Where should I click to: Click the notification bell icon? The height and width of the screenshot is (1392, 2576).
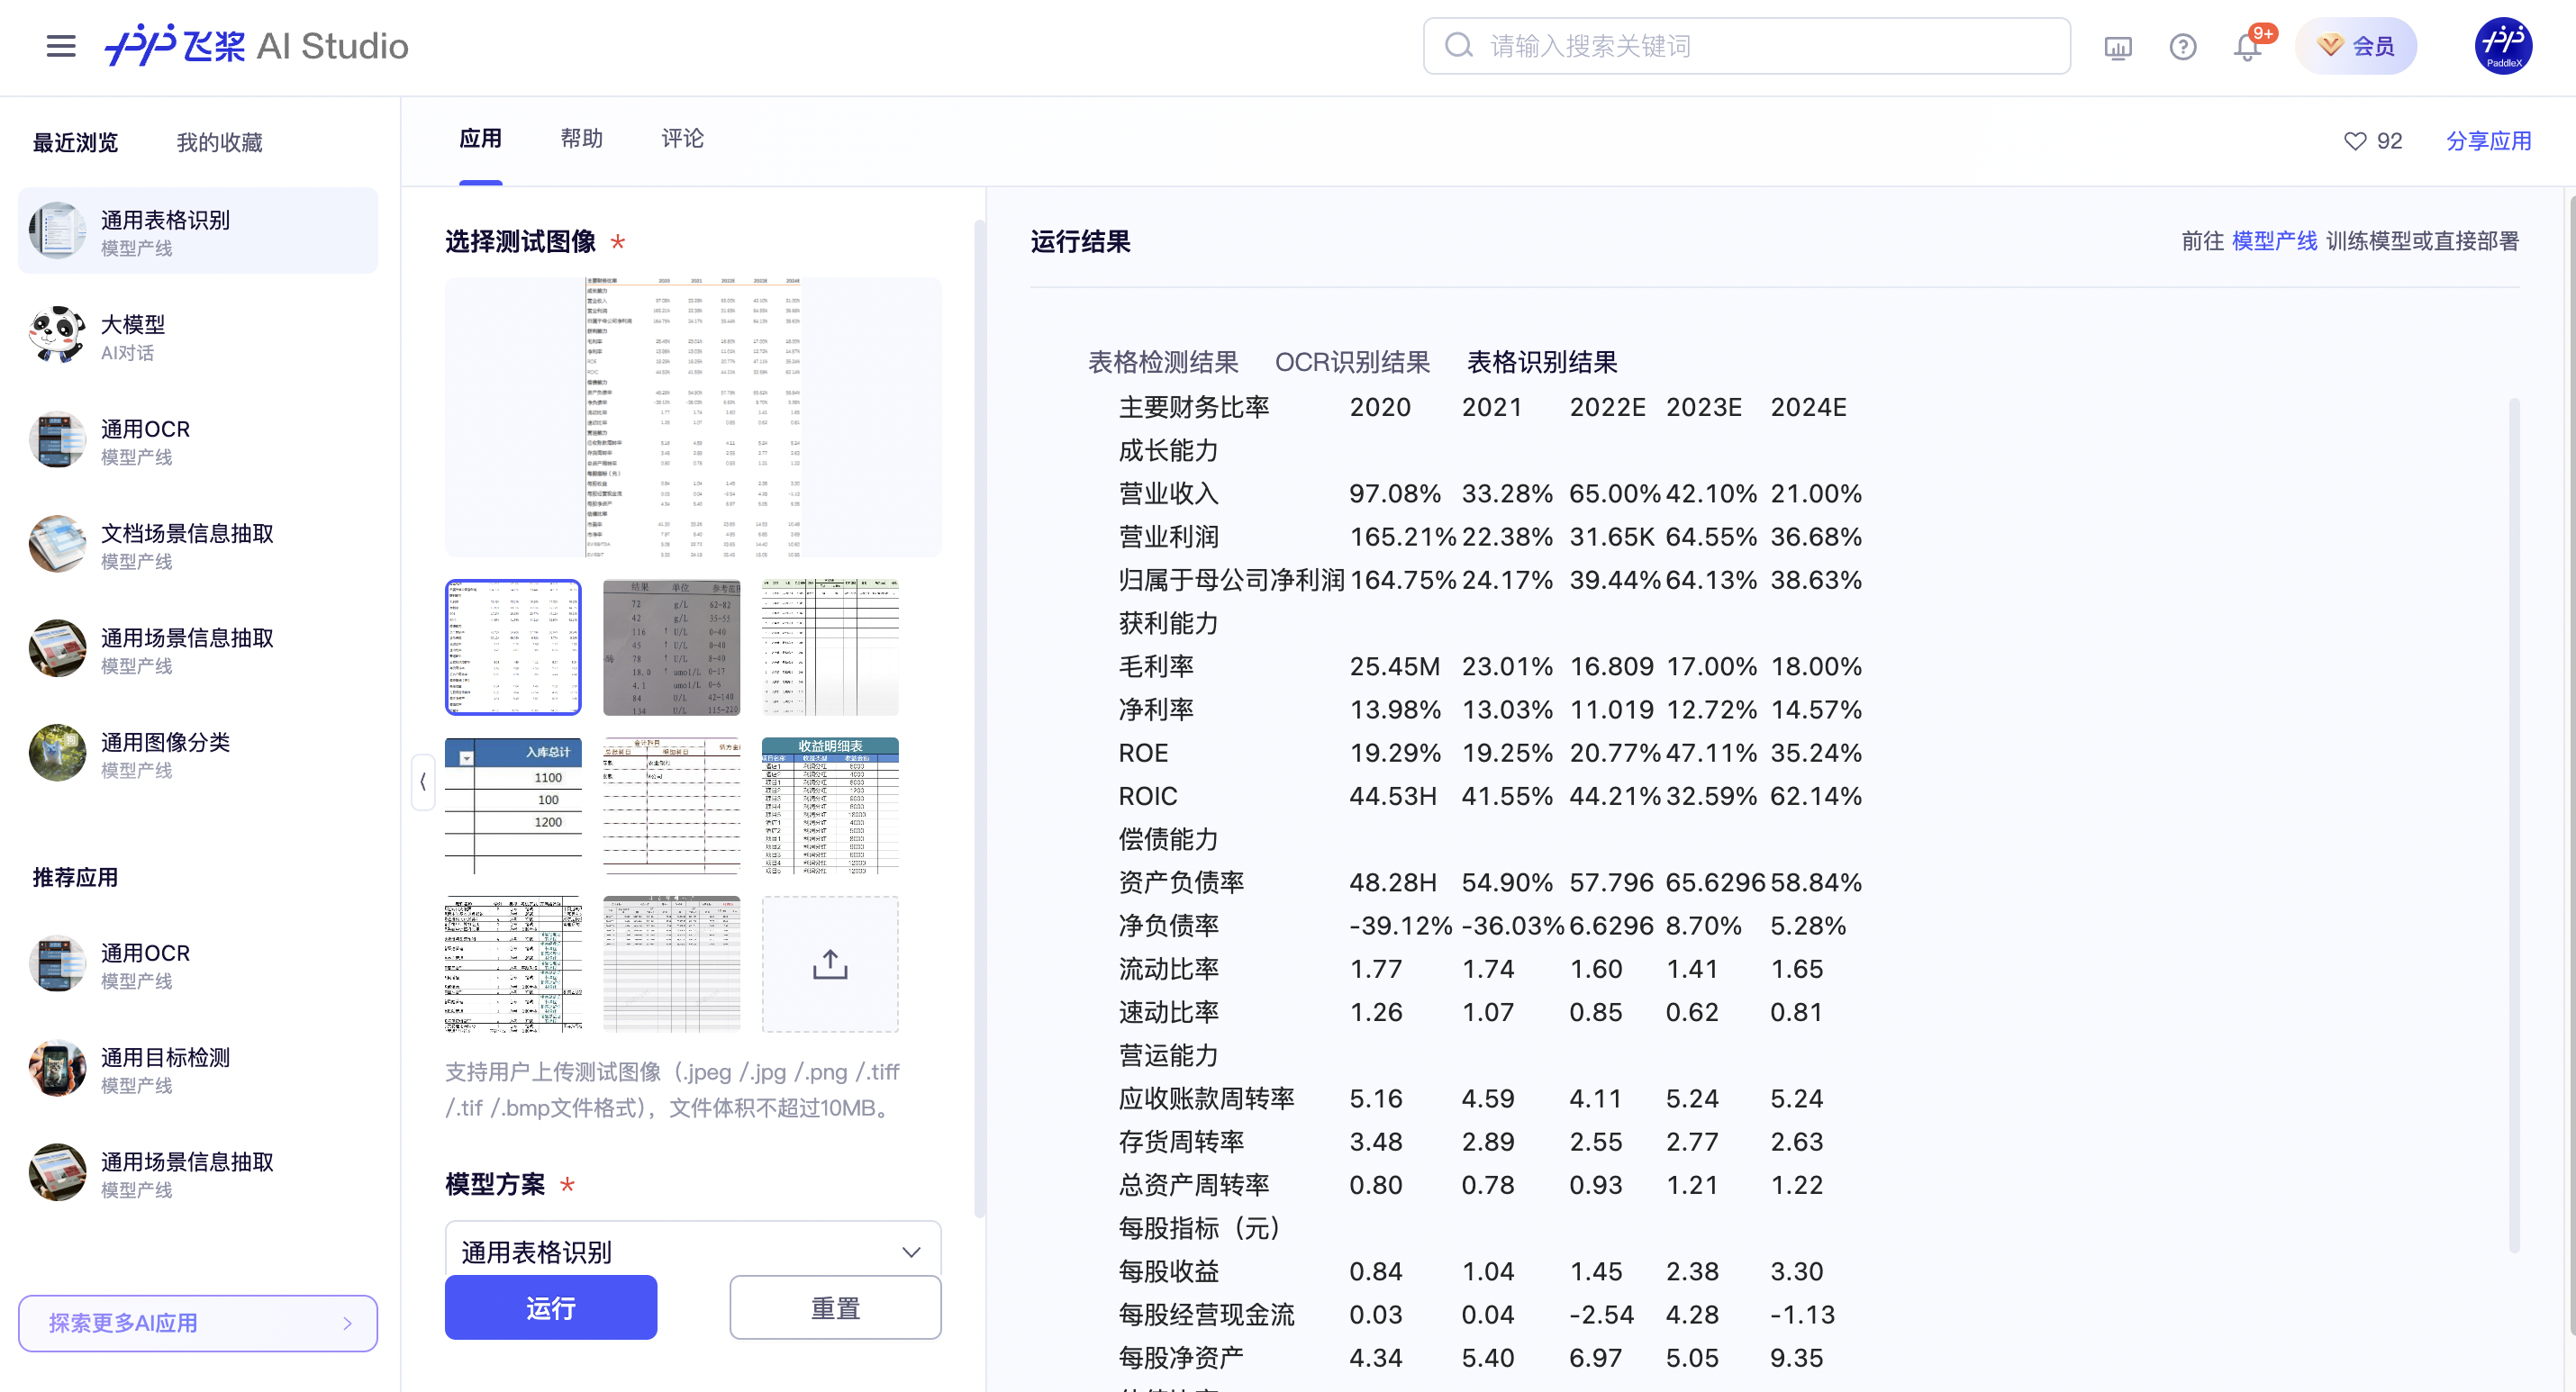(2247, 47)
